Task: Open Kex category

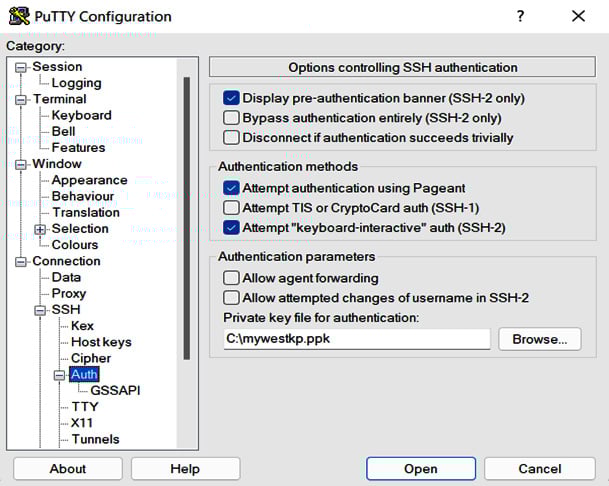Action: [x=82, y=326]
